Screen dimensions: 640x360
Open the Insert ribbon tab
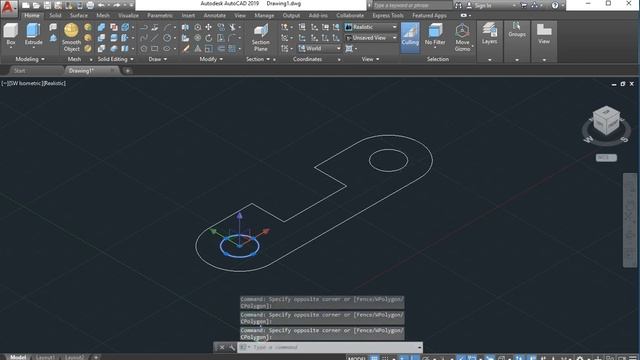[x=188, y=16]
